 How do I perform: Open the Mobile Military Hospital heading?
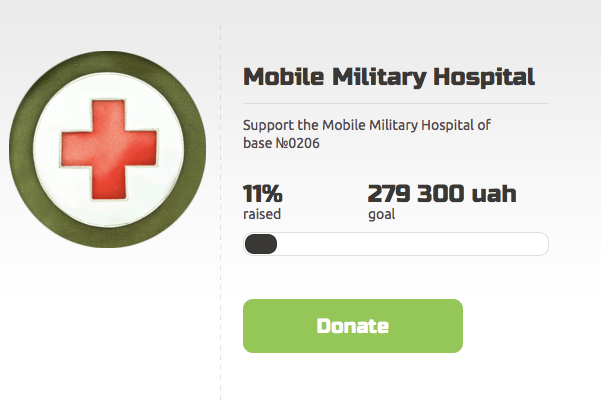pyautogui.click(x=389, y=76)
